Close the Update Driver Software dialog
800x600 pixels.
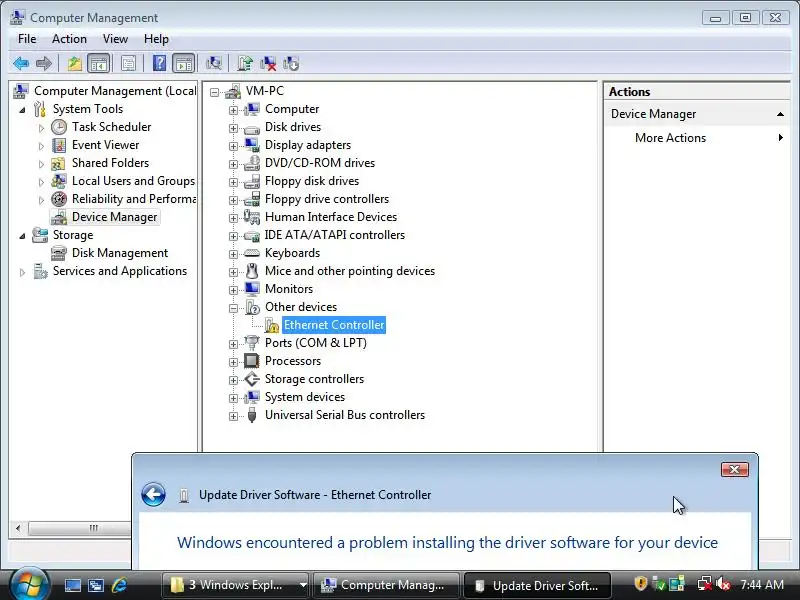point(735,469)
